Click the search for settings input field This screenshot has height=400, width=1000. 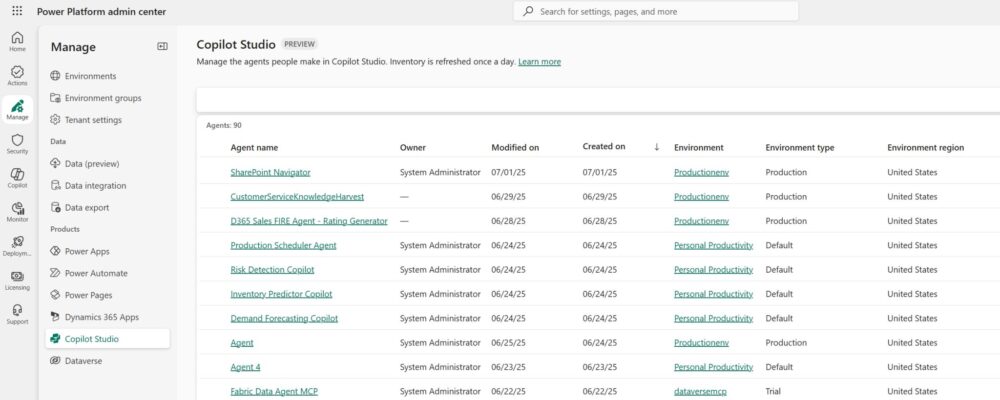(656, 11)
